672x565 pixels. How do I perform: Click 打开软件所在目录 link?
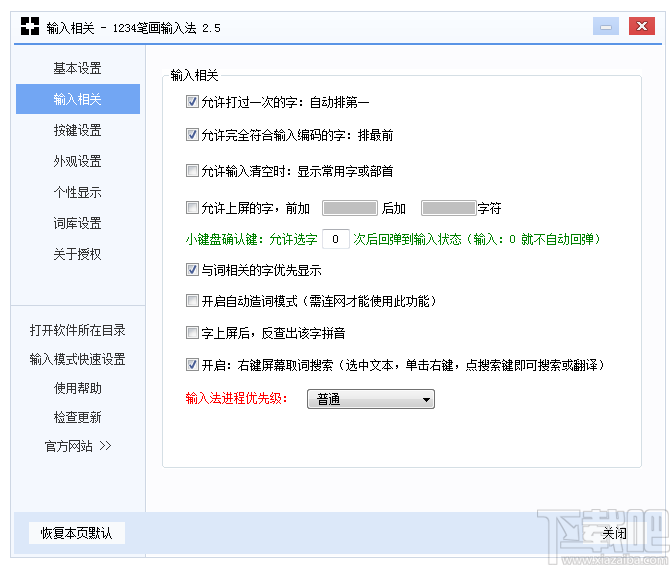[x=78, y=330]
